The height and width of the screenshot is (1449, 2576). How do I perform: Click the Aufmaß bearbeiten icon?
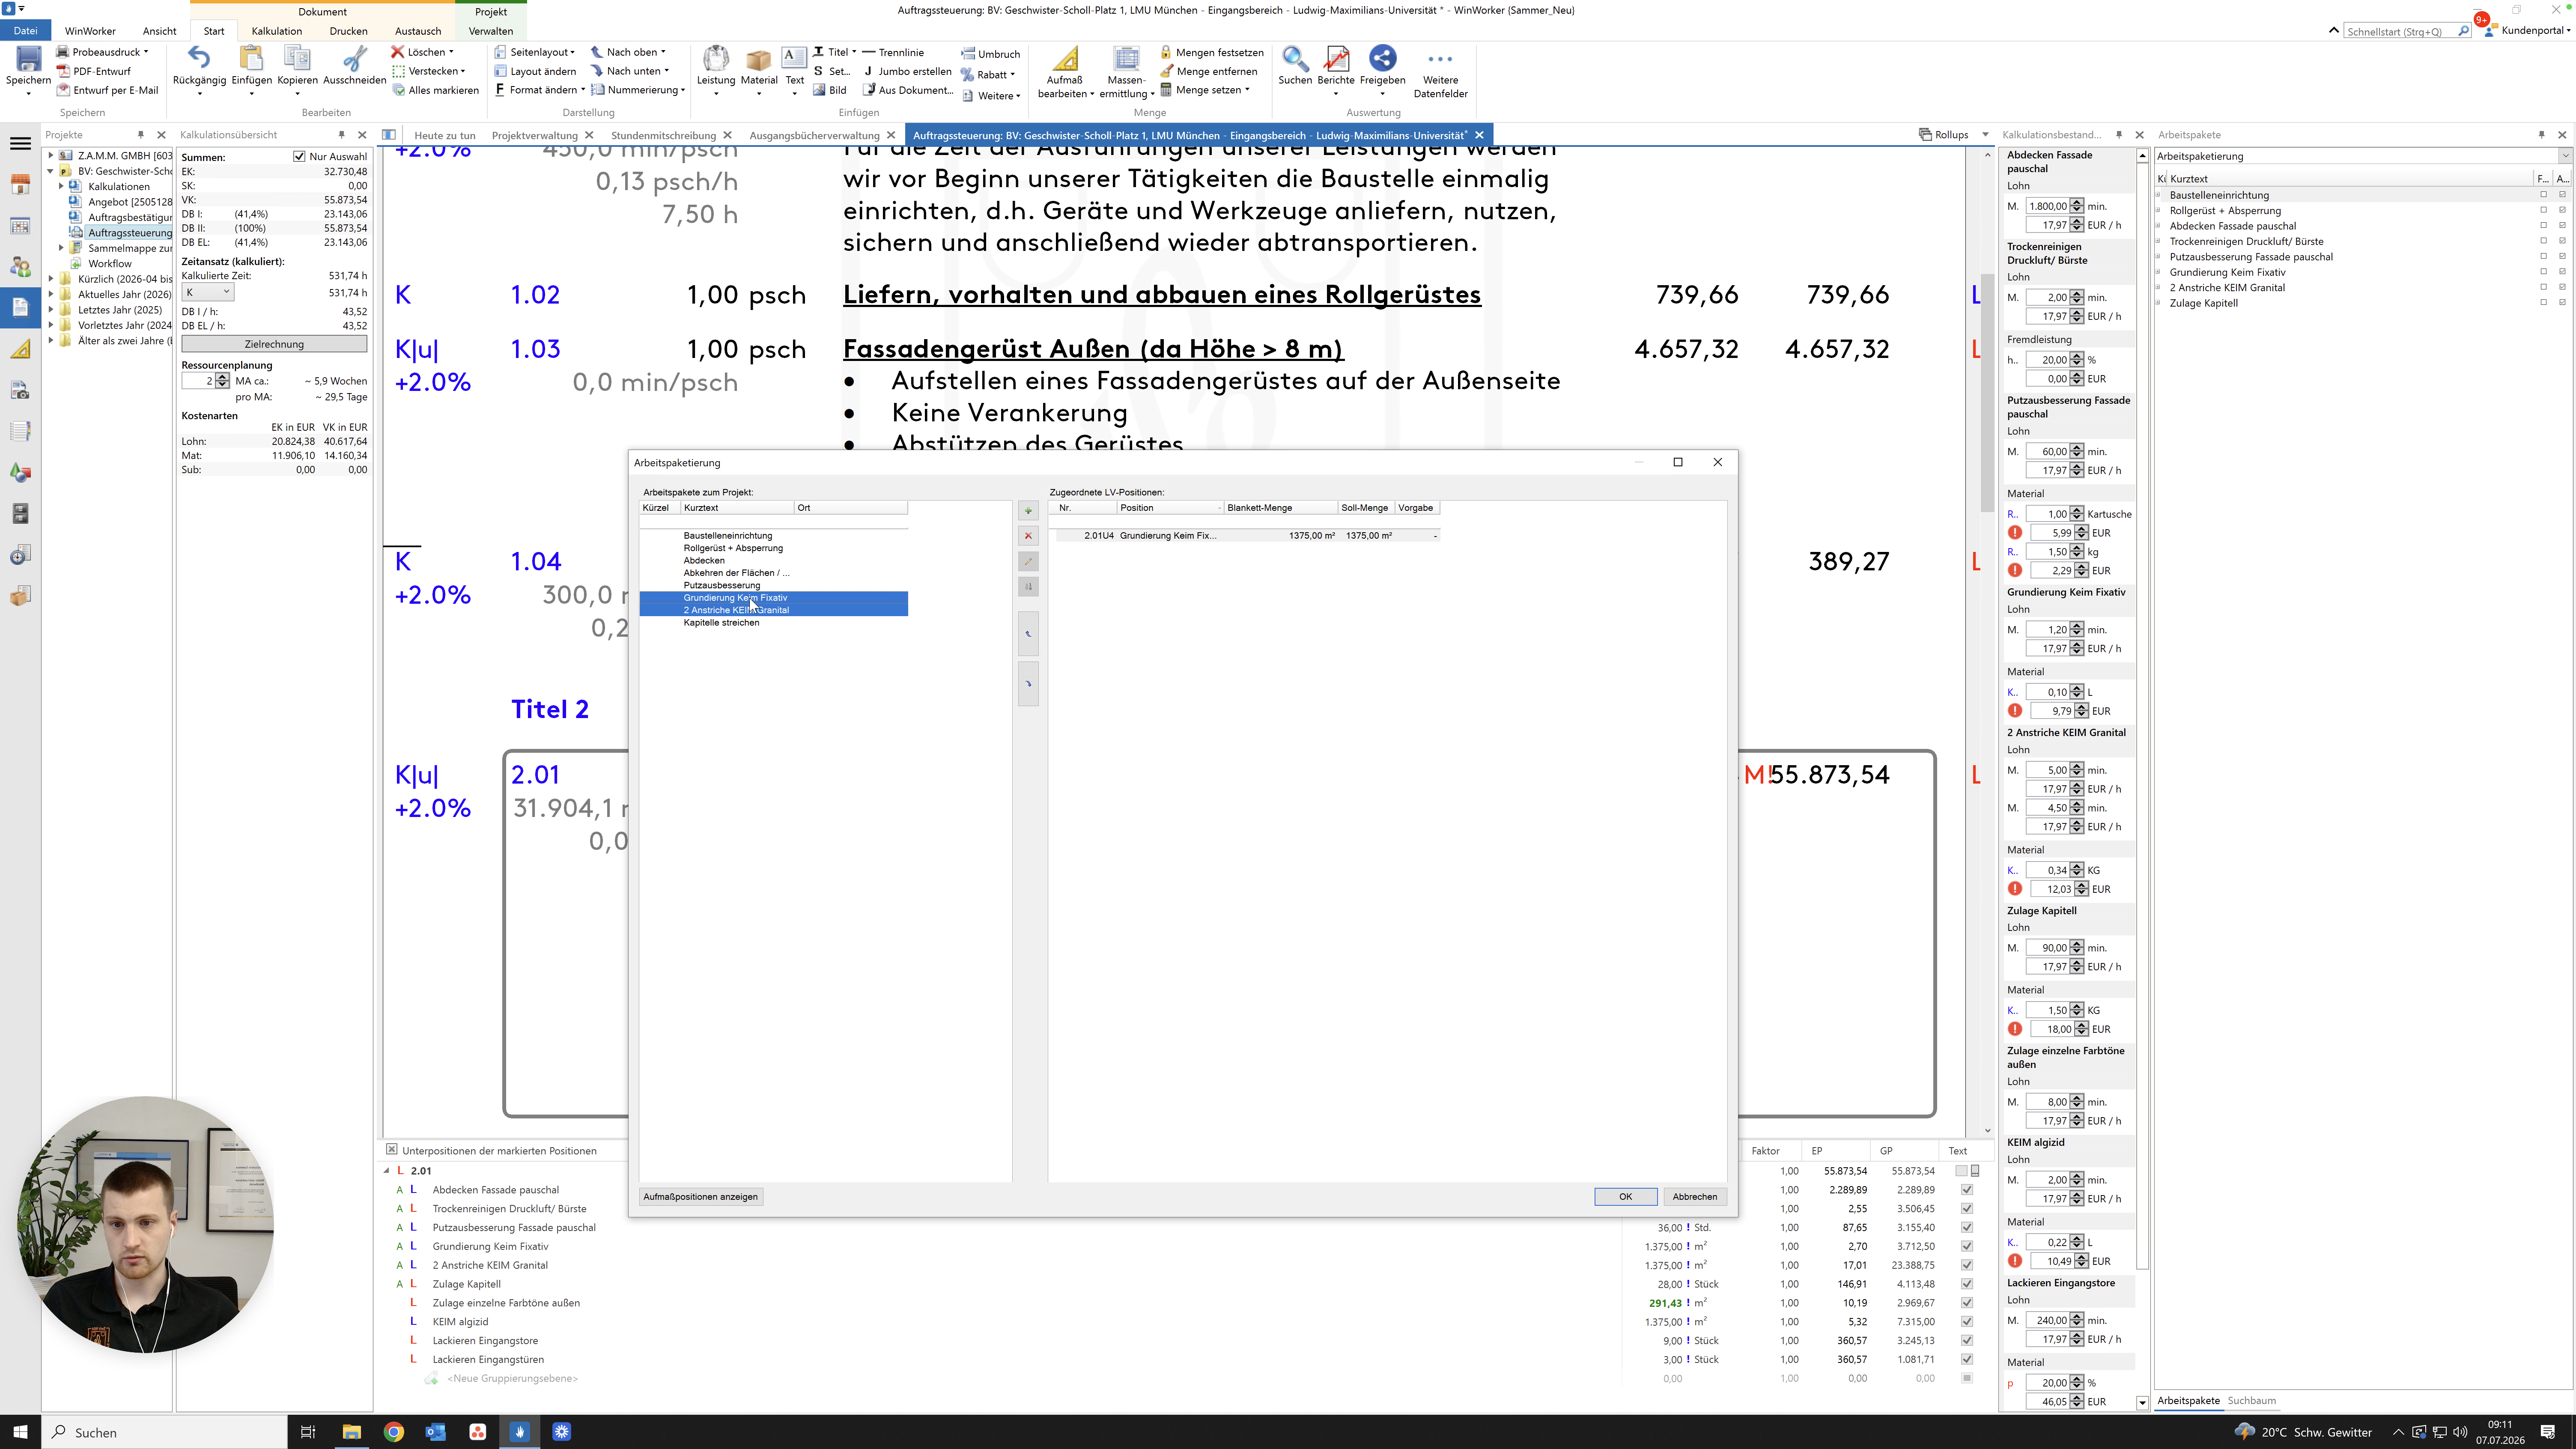click(1065, 60)
